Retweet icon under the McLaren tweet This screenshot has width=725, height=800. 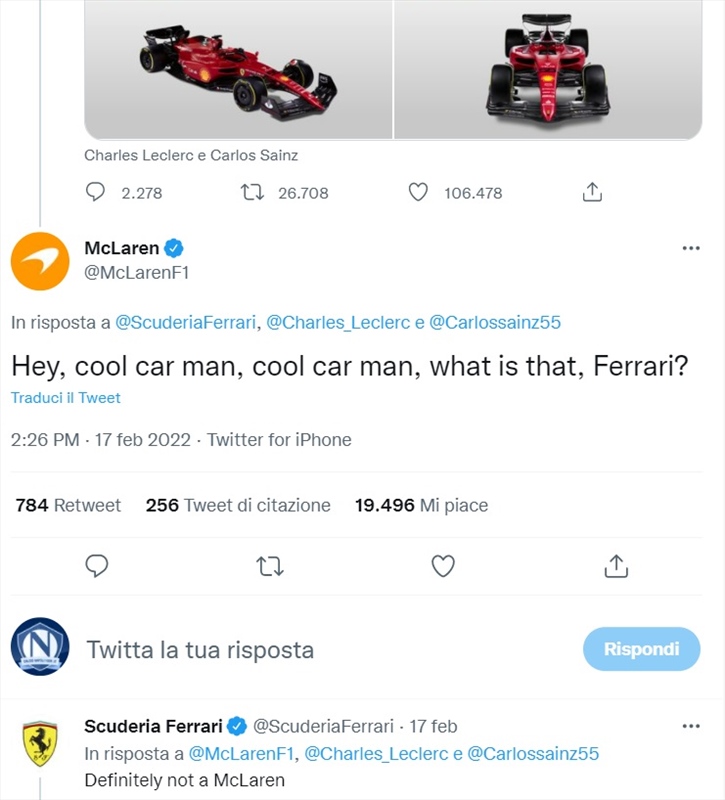[x=269, y=566]
